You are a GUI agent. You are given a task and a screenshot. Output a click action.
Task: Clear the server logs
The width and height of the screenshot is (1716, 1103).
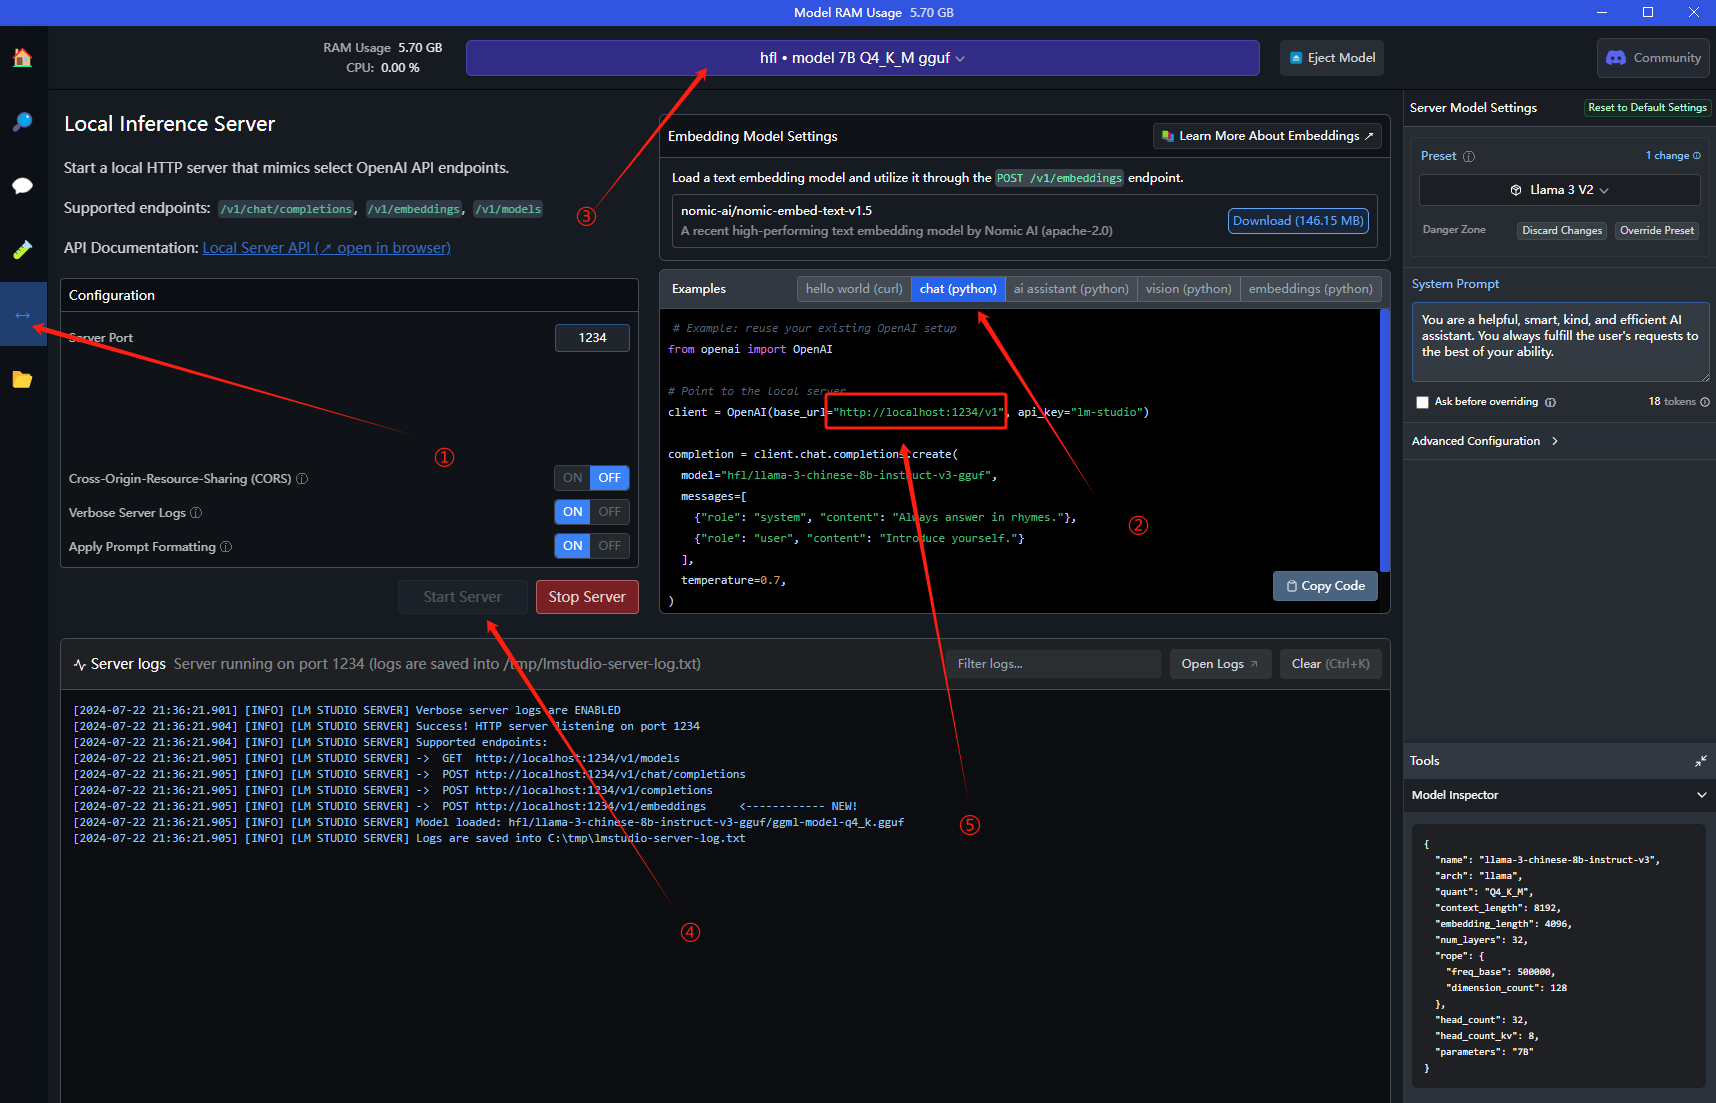(1330, 664)
